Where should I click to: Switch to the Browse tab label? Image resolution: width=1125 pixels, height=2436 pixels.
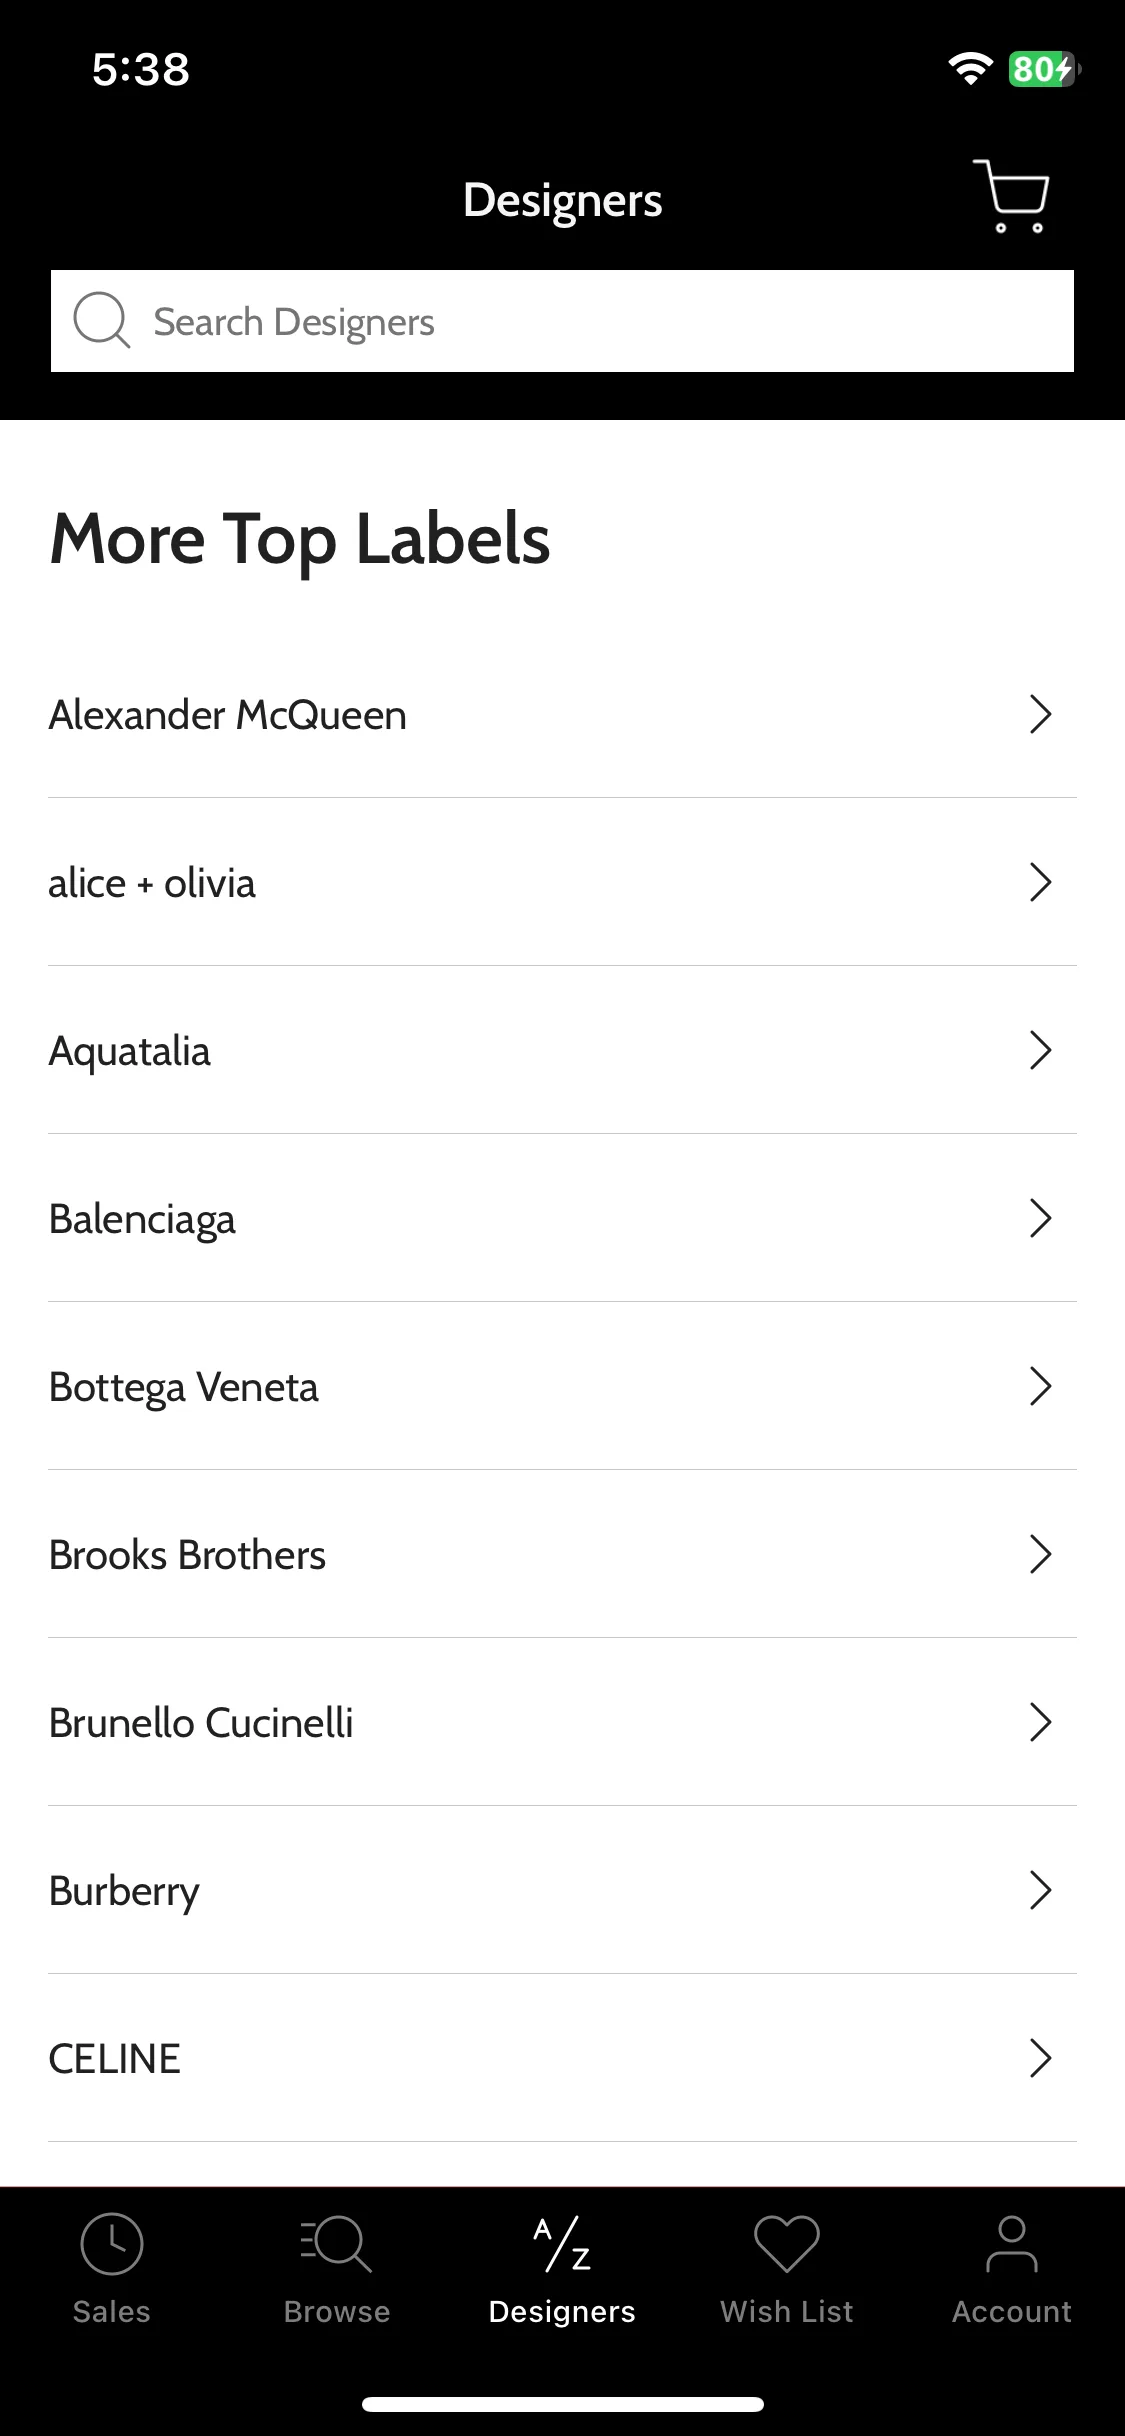click(337, 2312)
